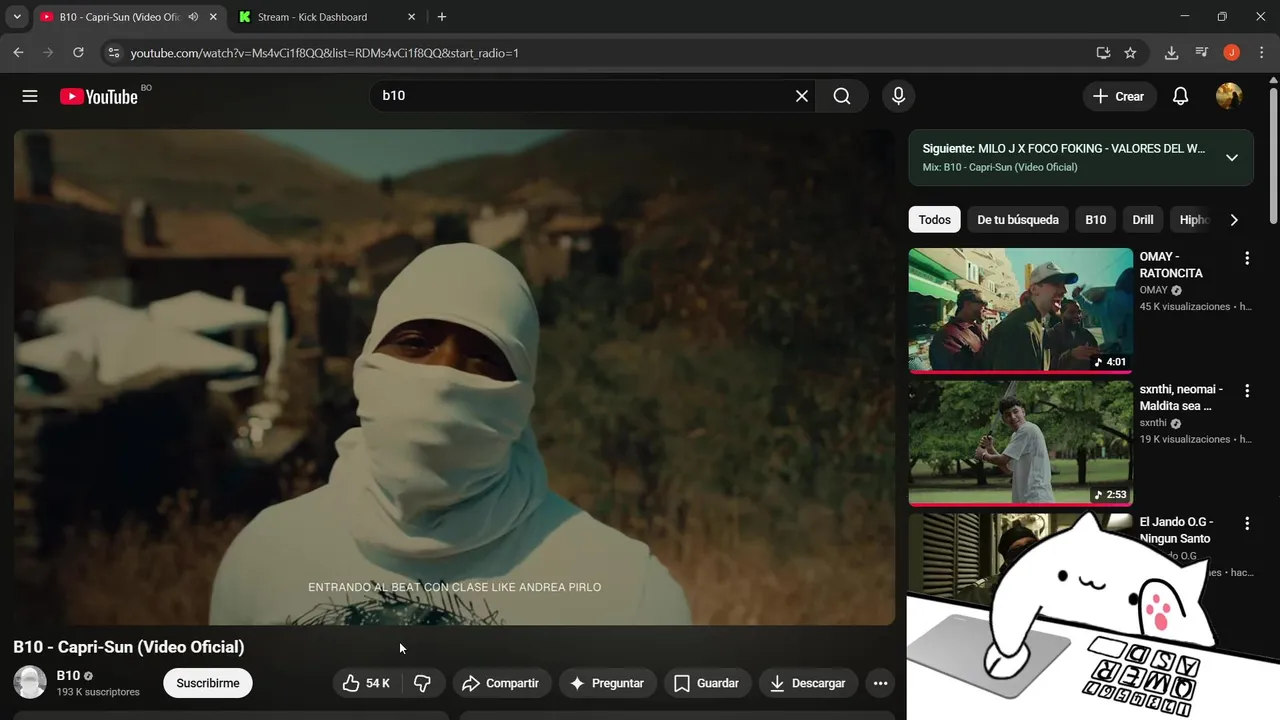Image resolution: width=1280 pixels, height=720 pixels.
Task: Go back in browser history
Action: click(x=18, y=53)
